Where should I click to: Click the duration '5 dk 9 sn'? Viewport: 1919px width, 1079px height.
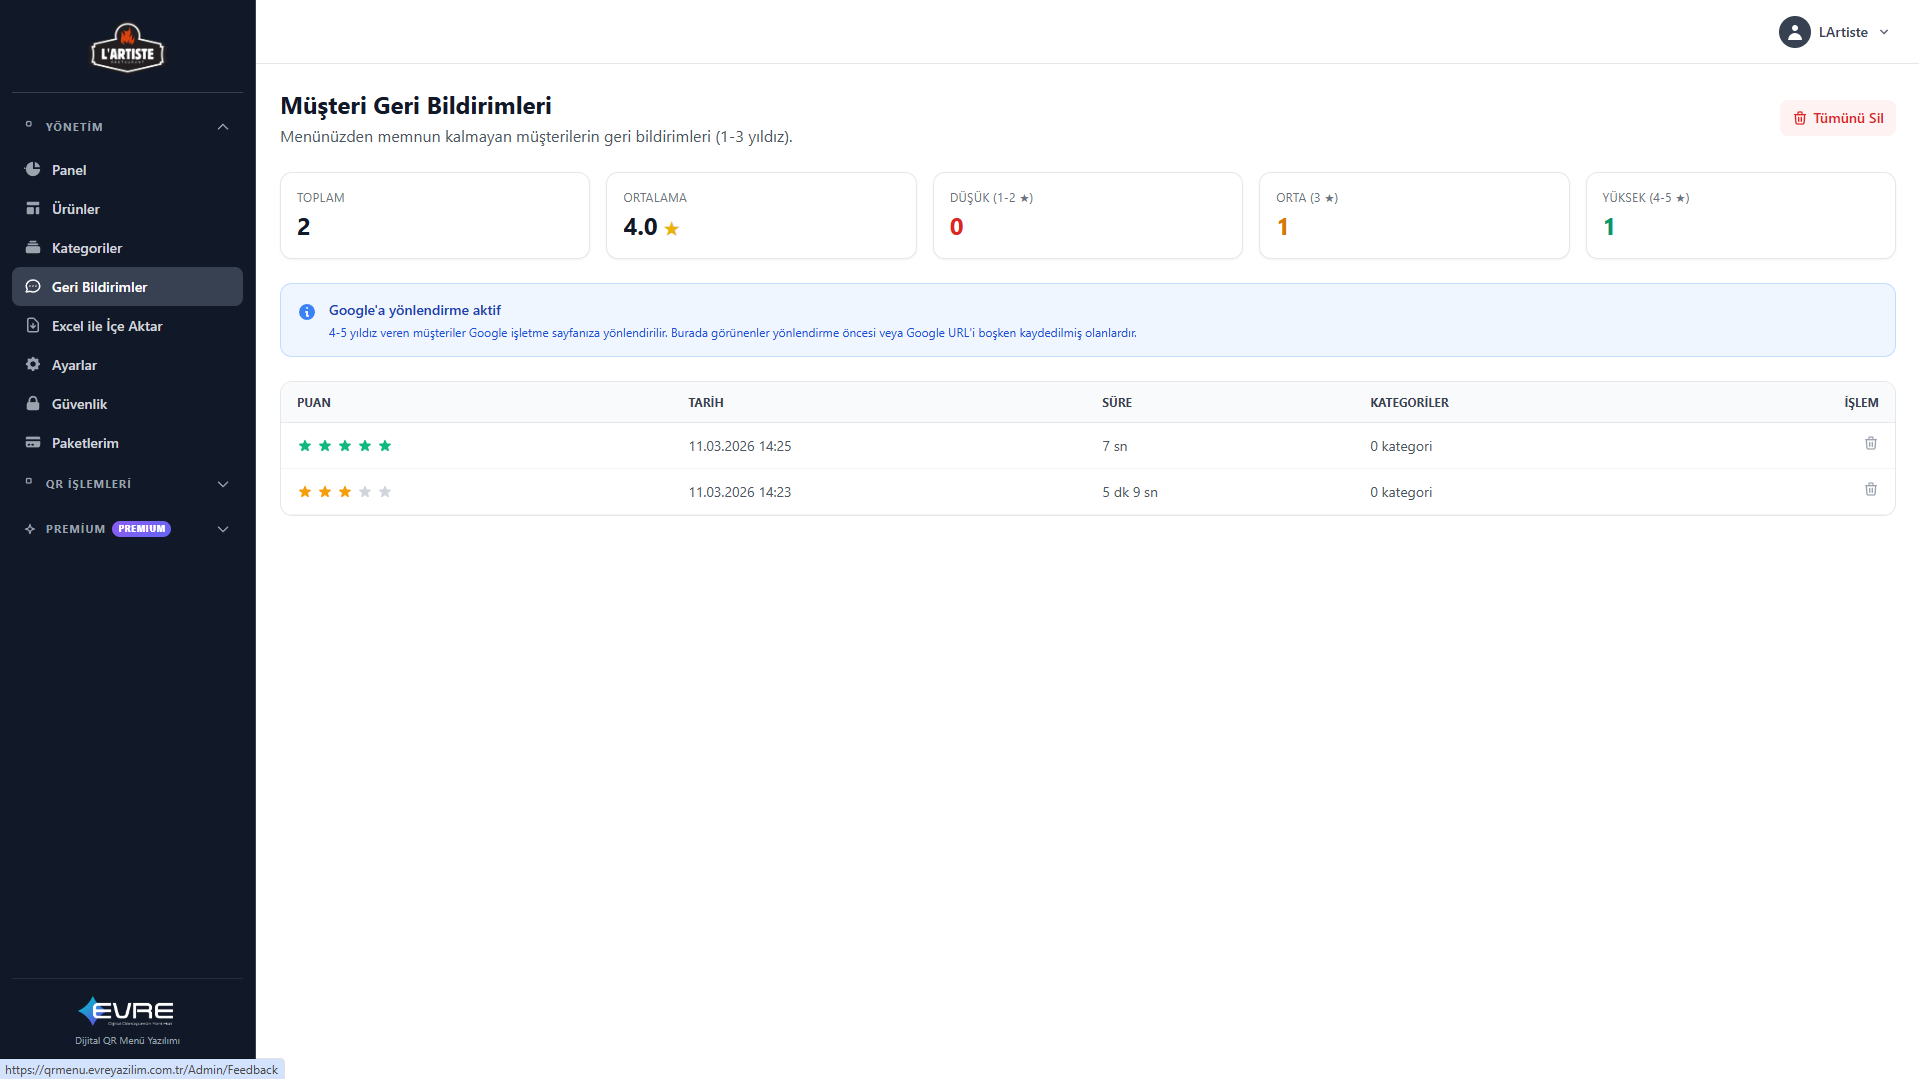click(x=1130, y=492)
